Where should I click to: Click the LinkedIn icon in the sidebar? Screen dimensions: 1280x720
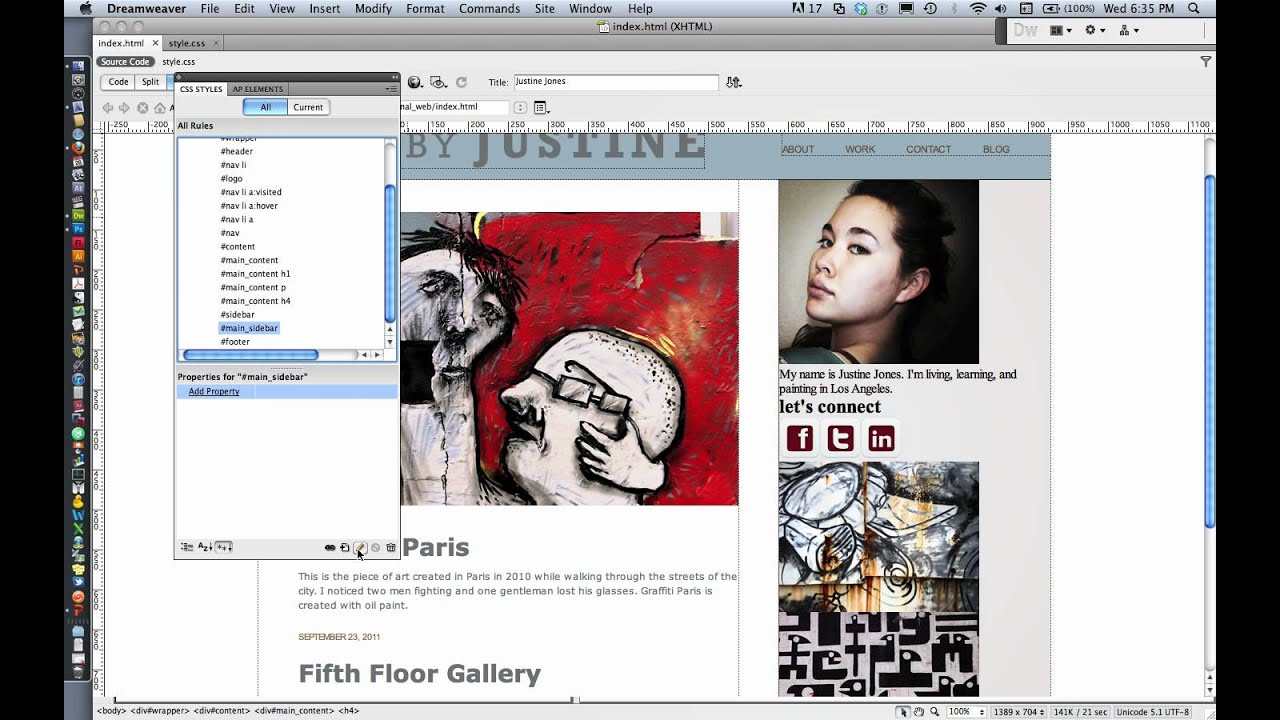click(x=881, y=438)
